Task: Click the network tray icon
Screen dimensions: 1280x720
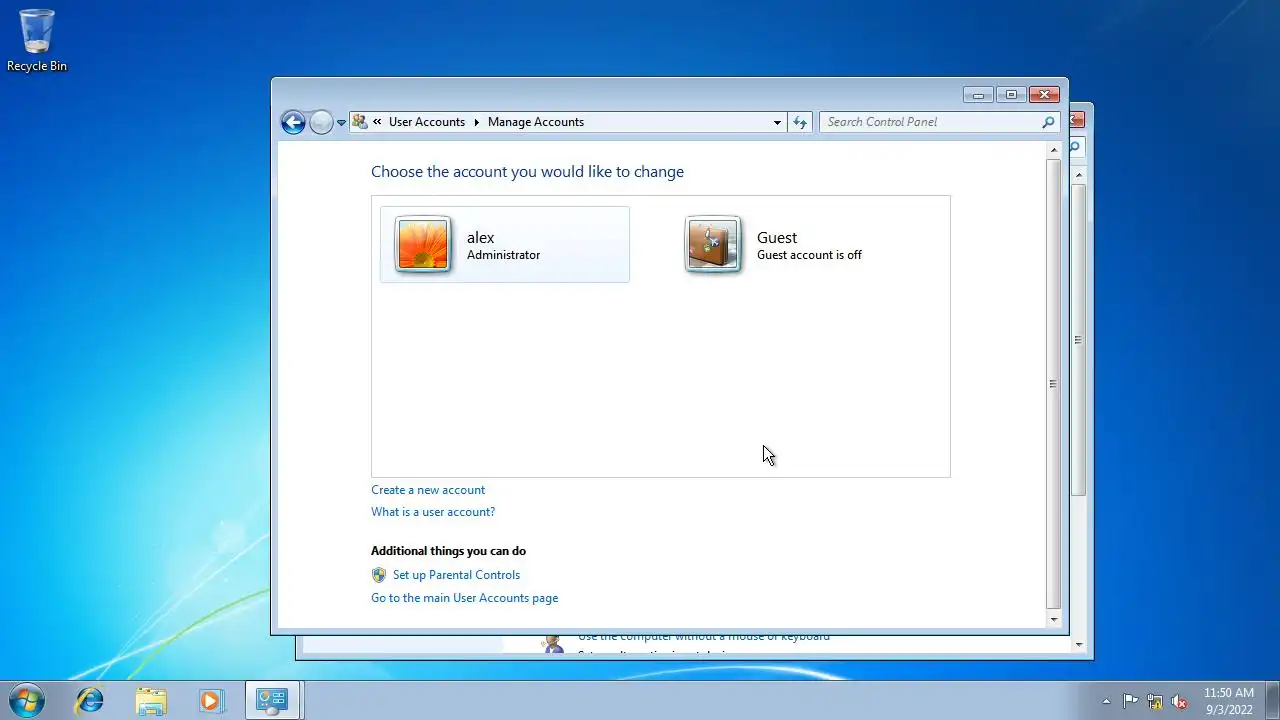Action: (x=1155, y=701)
